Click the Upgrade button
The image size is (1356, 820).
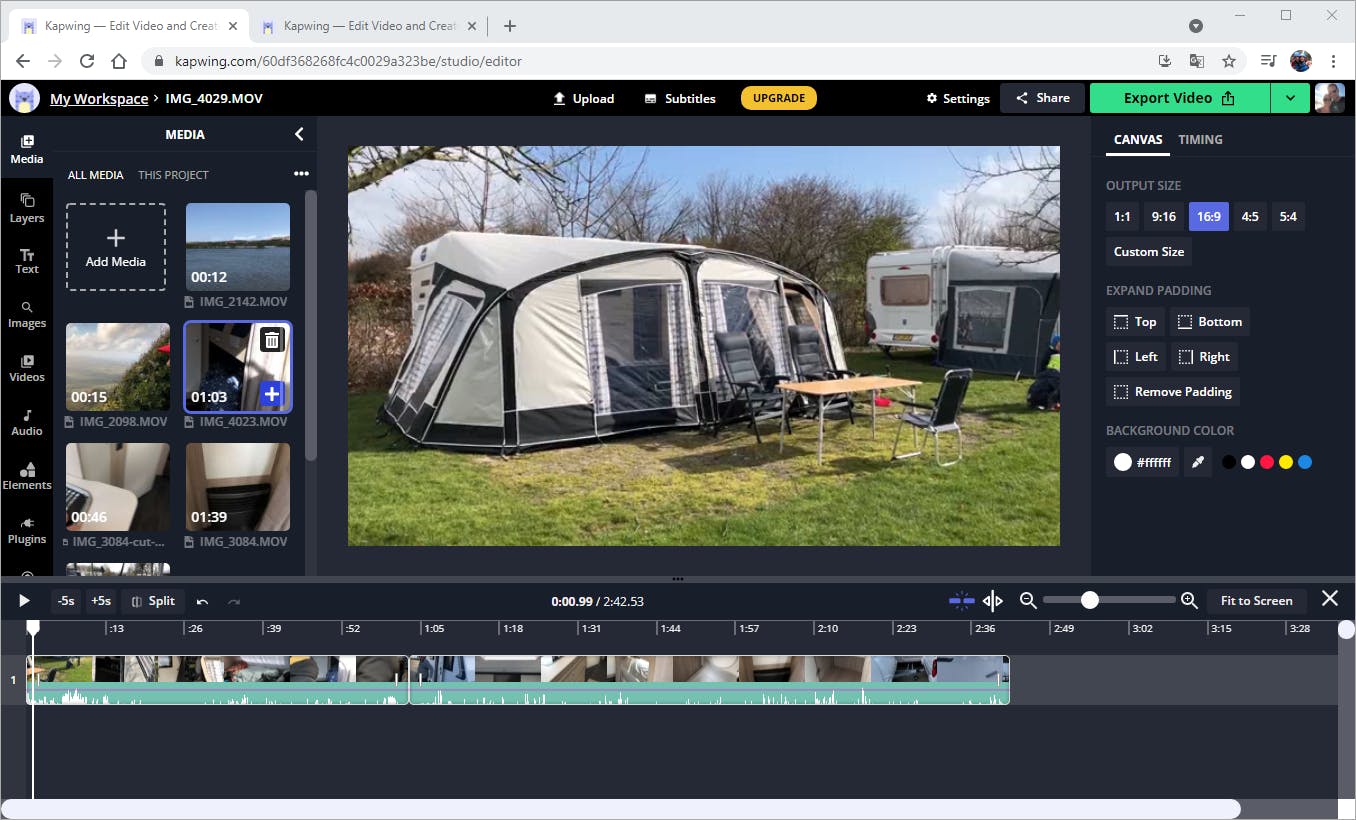pyautogui.click(x=779, y=98)
